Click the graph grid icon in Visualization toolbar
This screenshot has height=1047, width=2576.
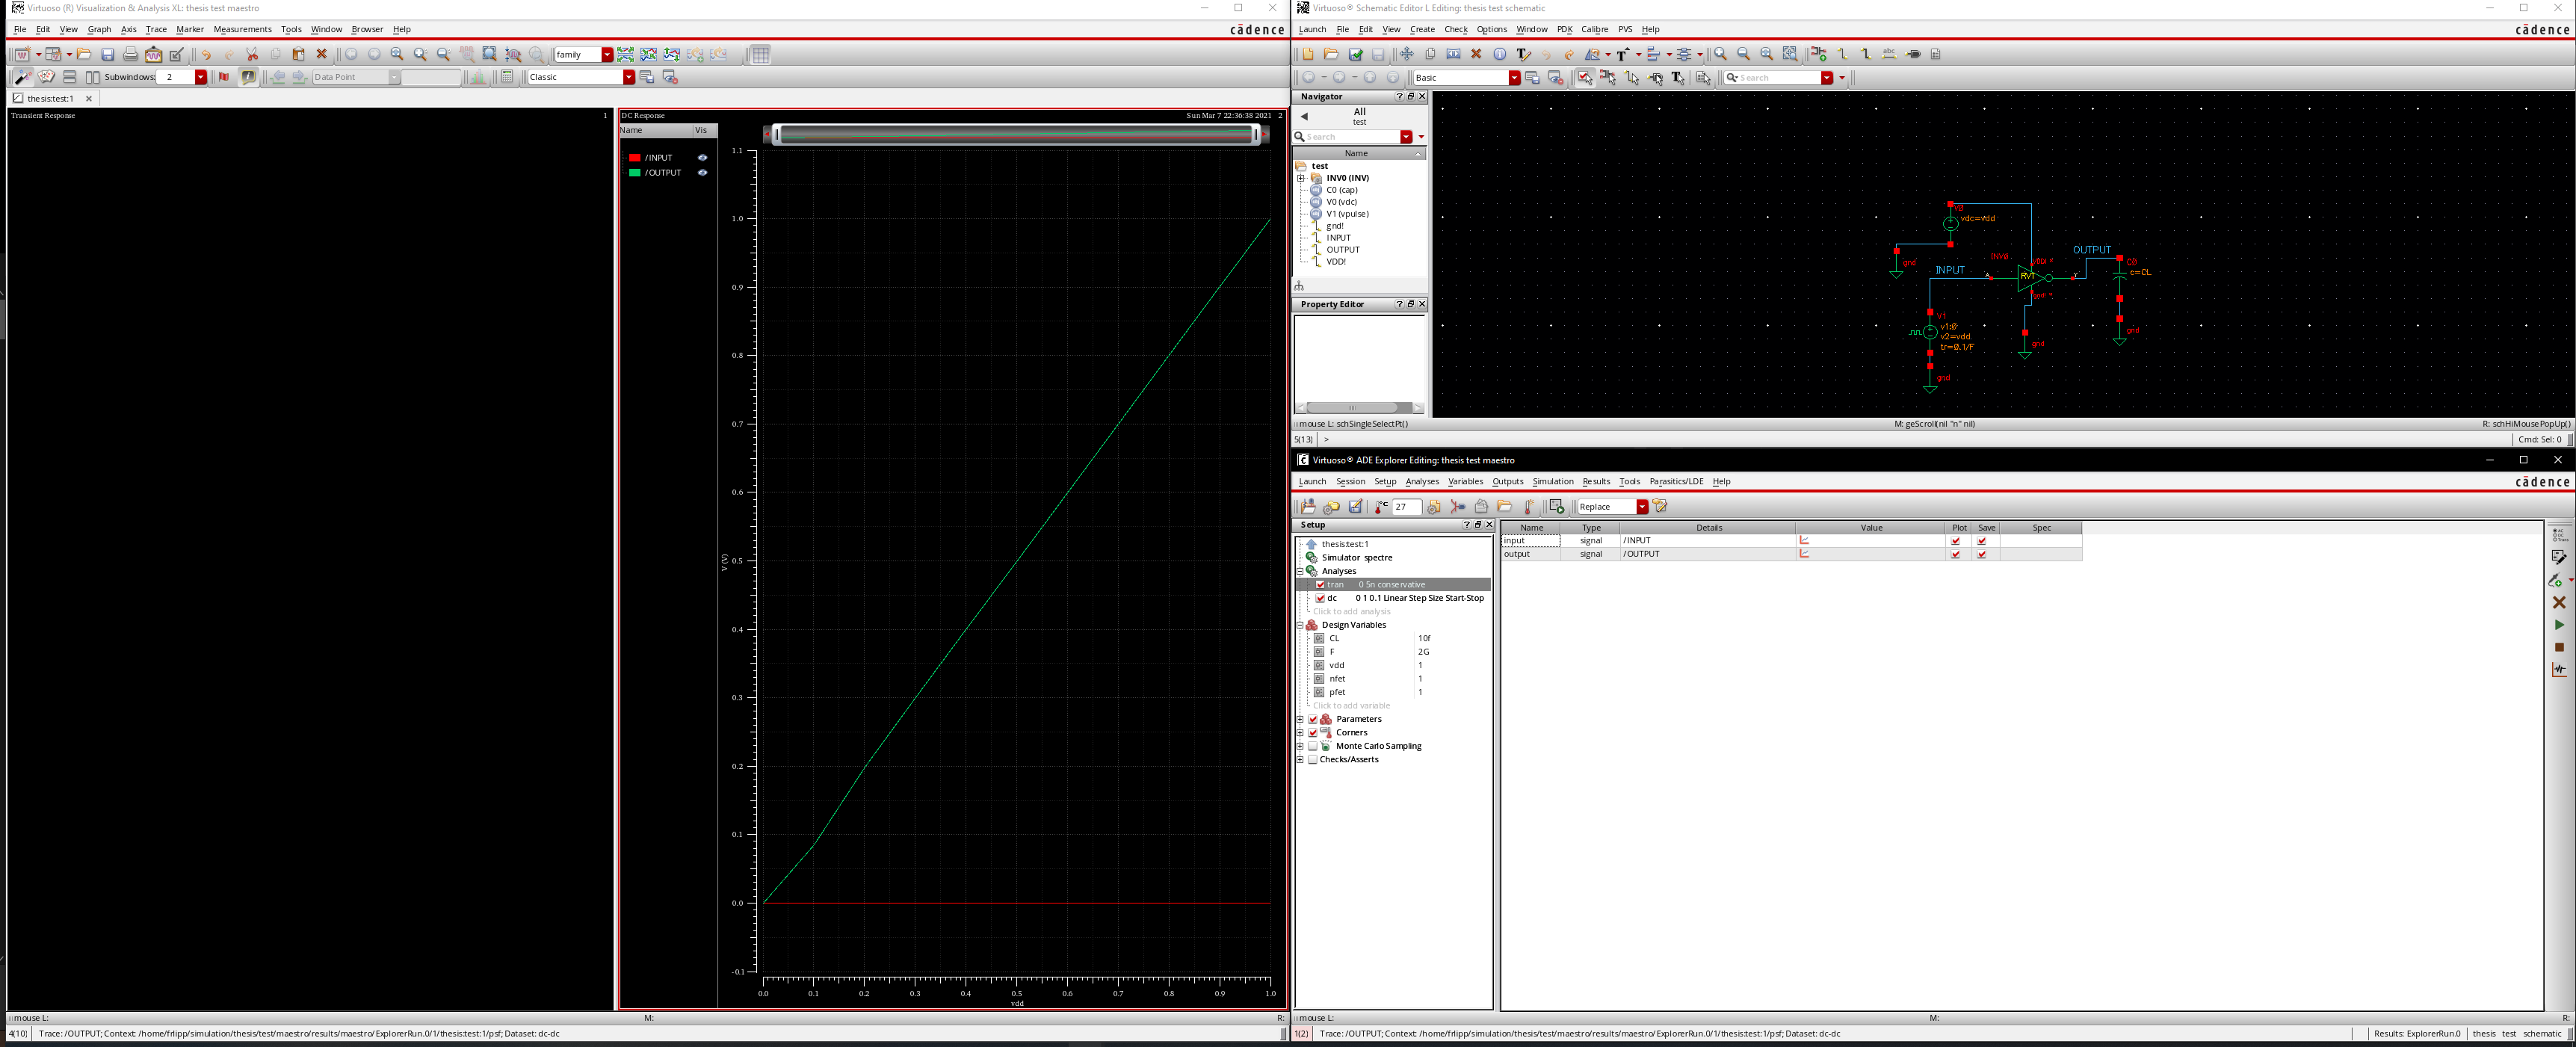point(760,55)
